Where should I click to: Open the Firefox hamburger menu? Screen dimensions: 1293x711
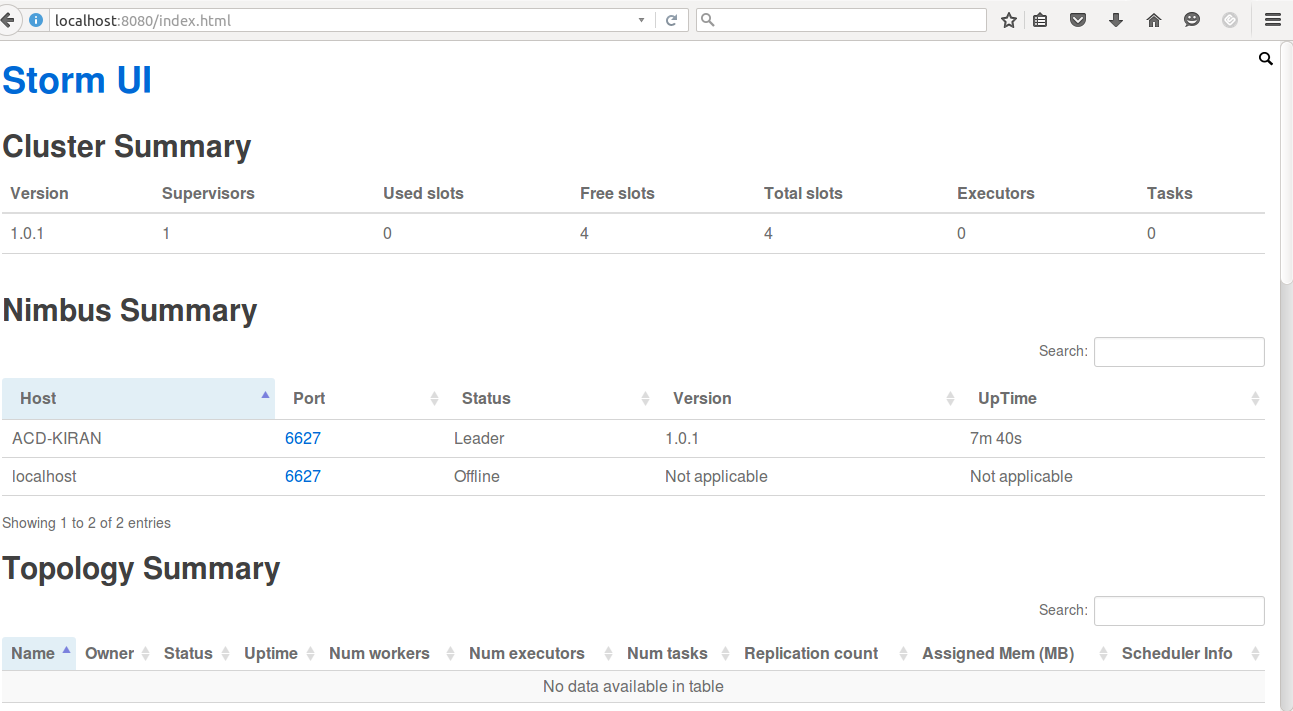click(x=1272, y=19)
